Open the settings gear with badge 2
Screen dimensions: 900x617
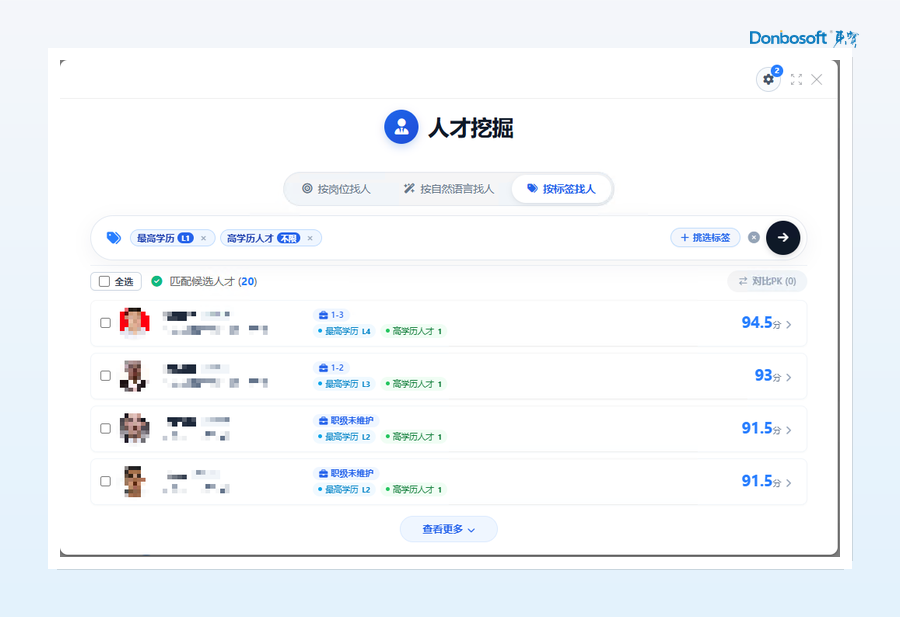[768, 79]
